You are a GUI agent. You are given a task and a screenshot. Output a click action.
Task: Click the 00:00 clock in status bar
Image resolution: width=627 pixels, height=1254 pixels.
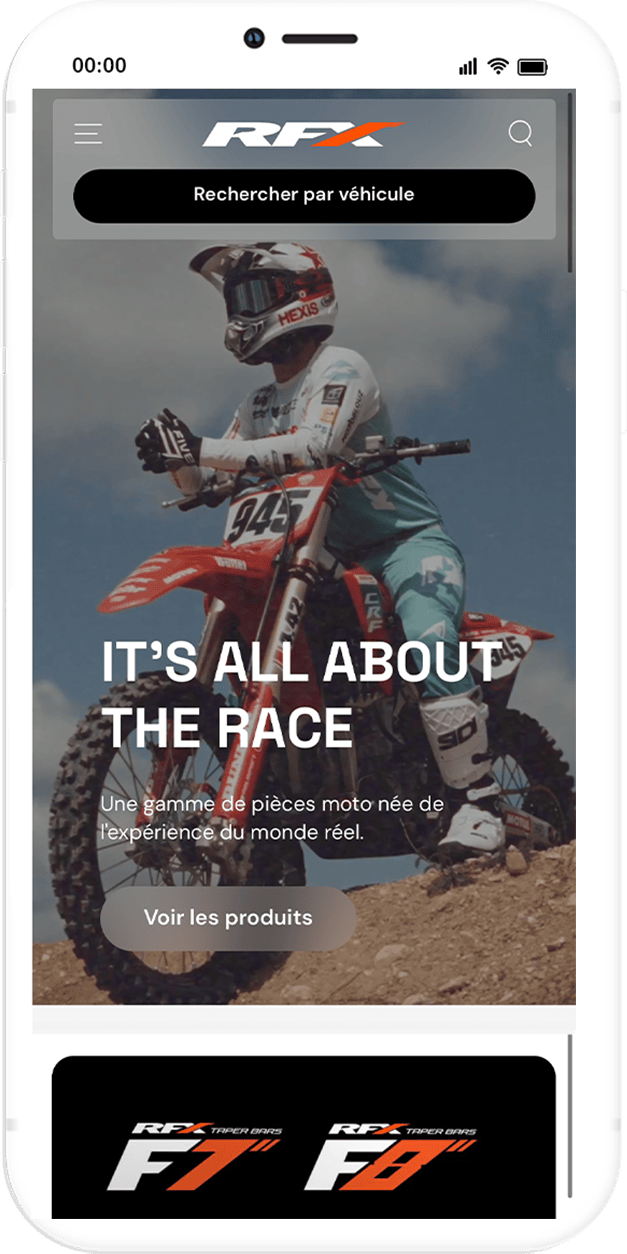pyautogui.click(x=99, y=66)
